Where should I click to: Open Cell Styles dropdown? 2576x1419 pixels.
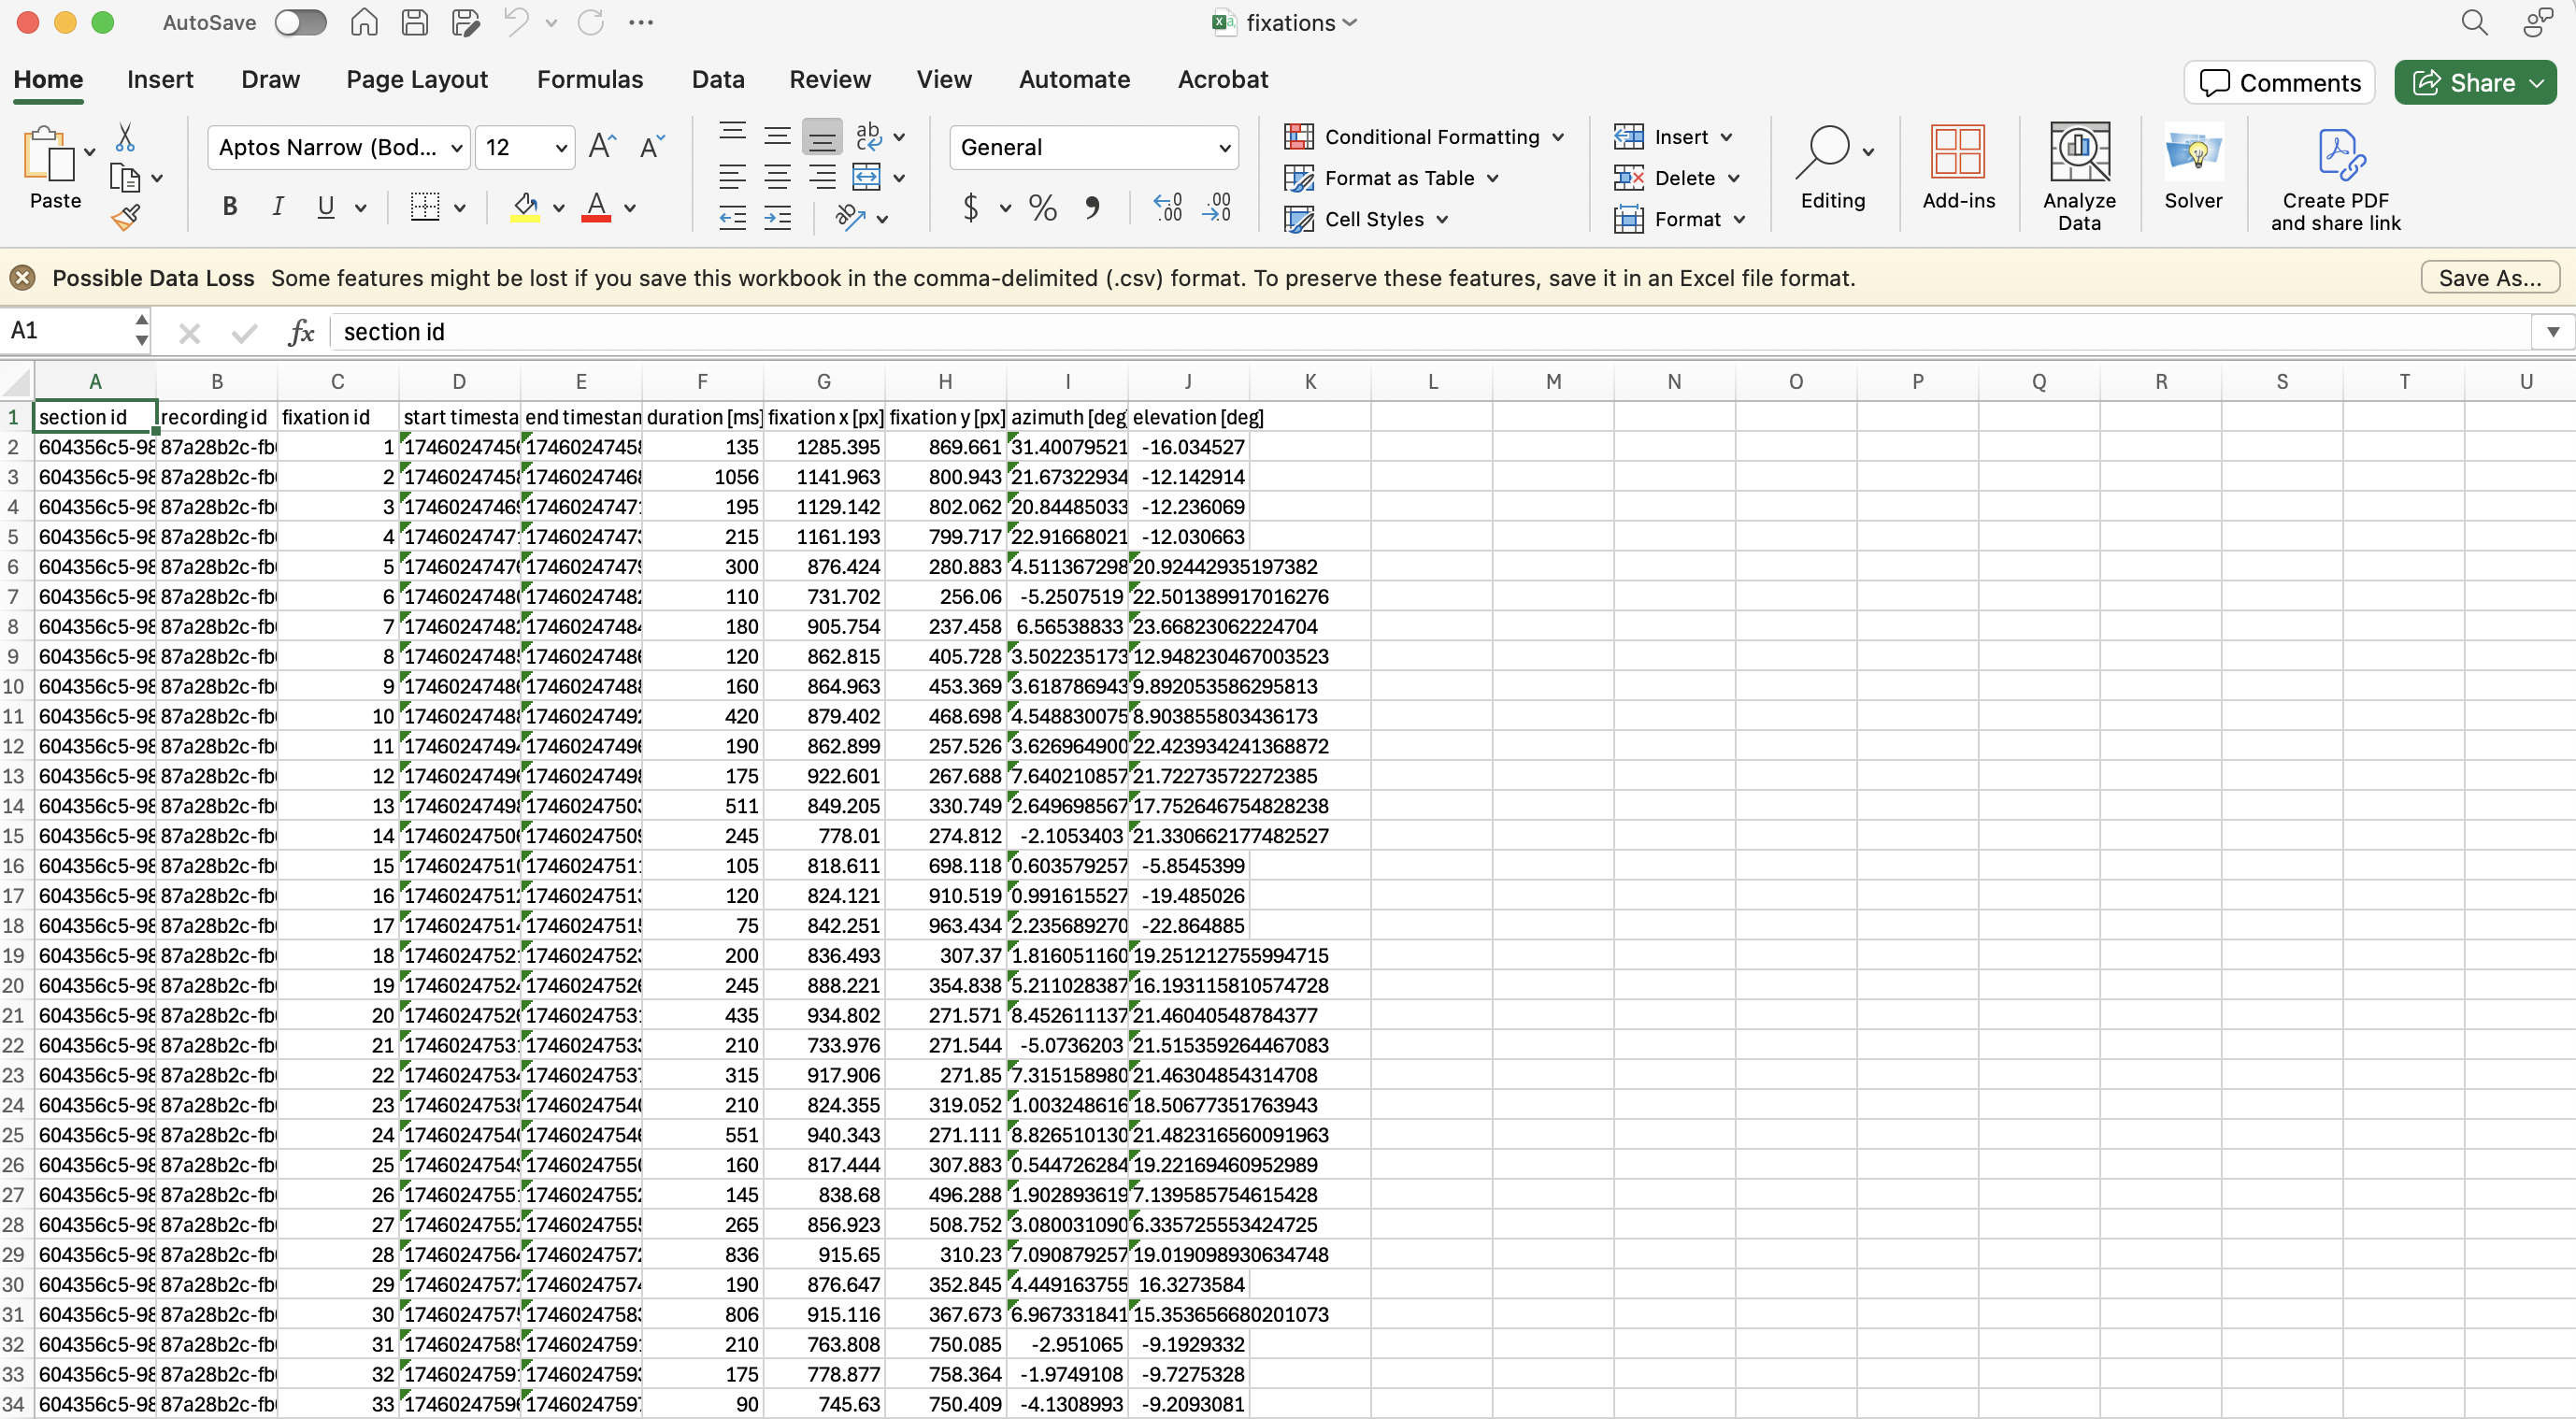[x=1366, y=219]
